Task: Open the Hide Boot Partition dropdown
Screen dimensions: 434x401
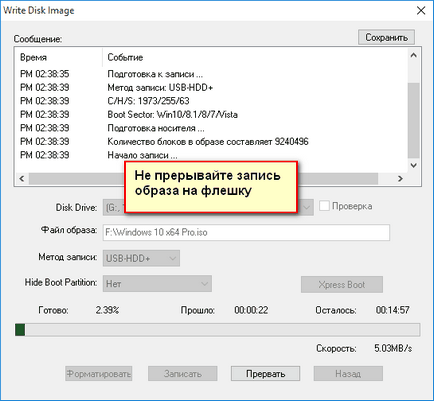Action: click(x=157, y=284)
